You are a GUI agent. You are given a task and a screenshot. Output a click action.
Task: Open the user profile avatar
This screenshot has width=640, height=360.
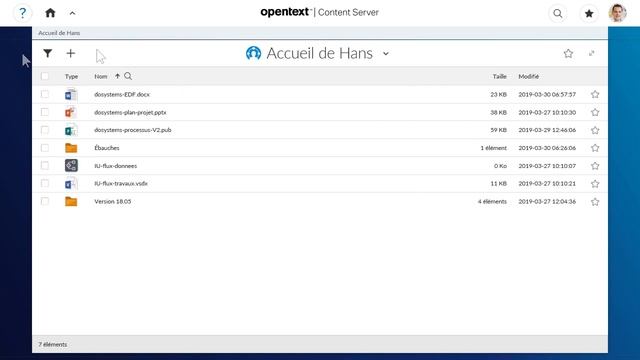(x=618, y=13)
